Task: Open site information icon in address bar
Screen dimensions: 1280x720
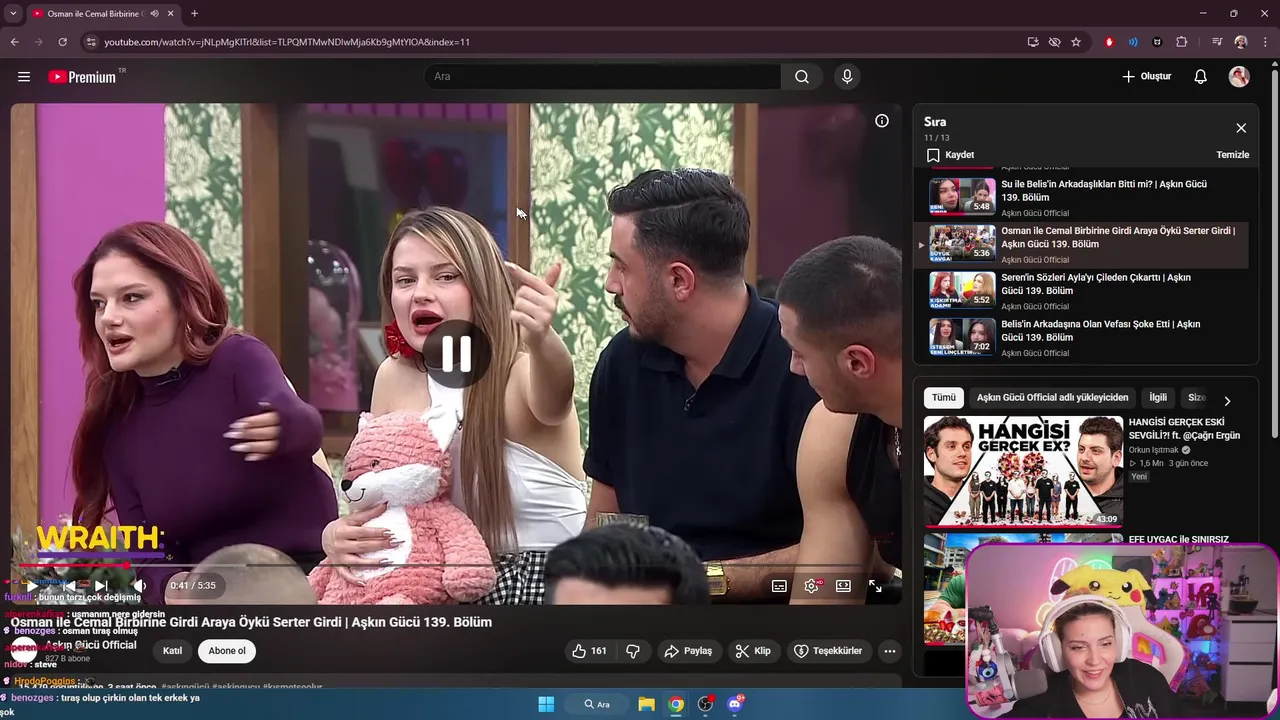Action: (91, 42)
